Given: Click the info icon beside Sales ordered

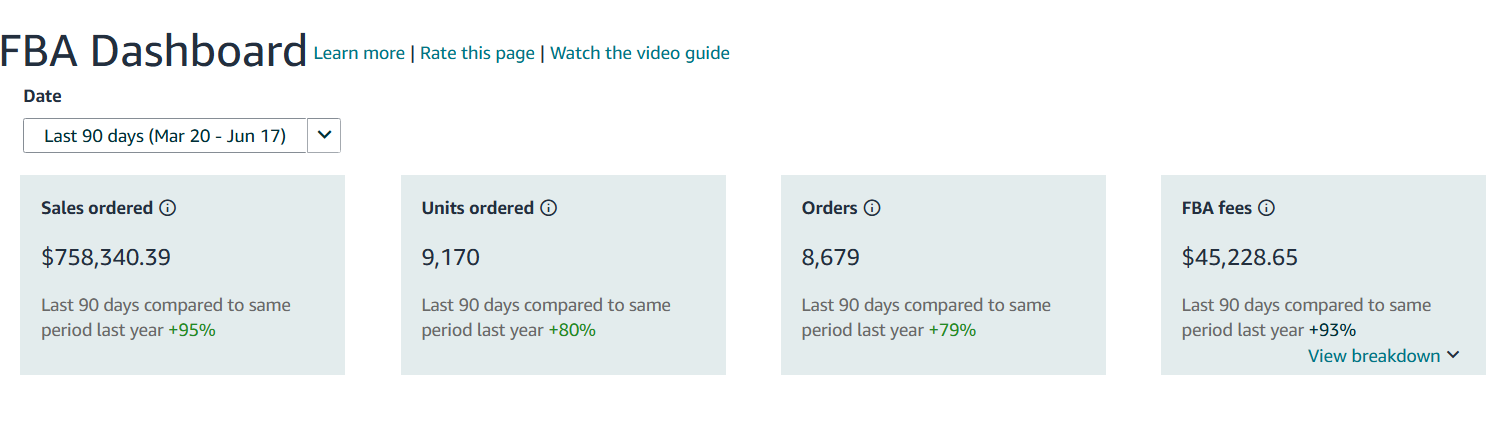Looking at the screenshot, I should coord(168,208).
